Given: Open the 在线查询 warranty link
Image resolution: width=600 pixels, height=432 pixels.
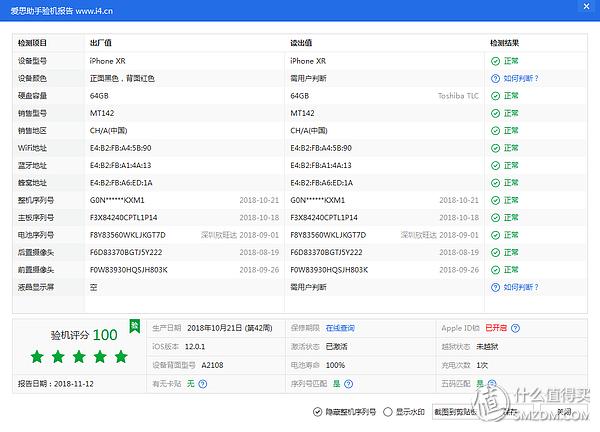Looking at the screenshot, I should pos(341,327).
